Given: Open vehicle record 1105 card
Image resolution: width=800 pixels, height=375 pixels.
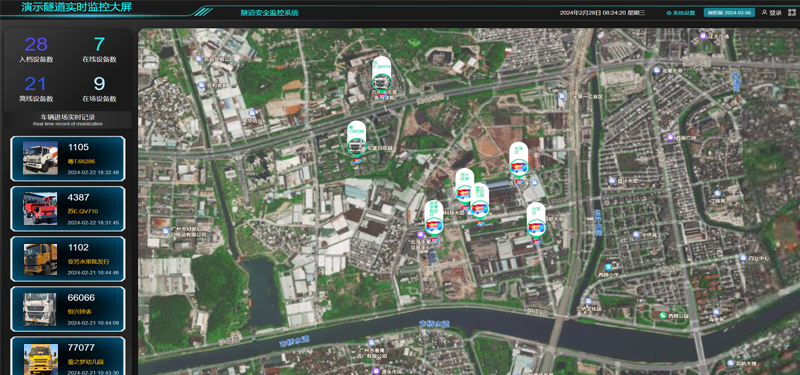Looking at the screenshot, I should click(68, 159).
